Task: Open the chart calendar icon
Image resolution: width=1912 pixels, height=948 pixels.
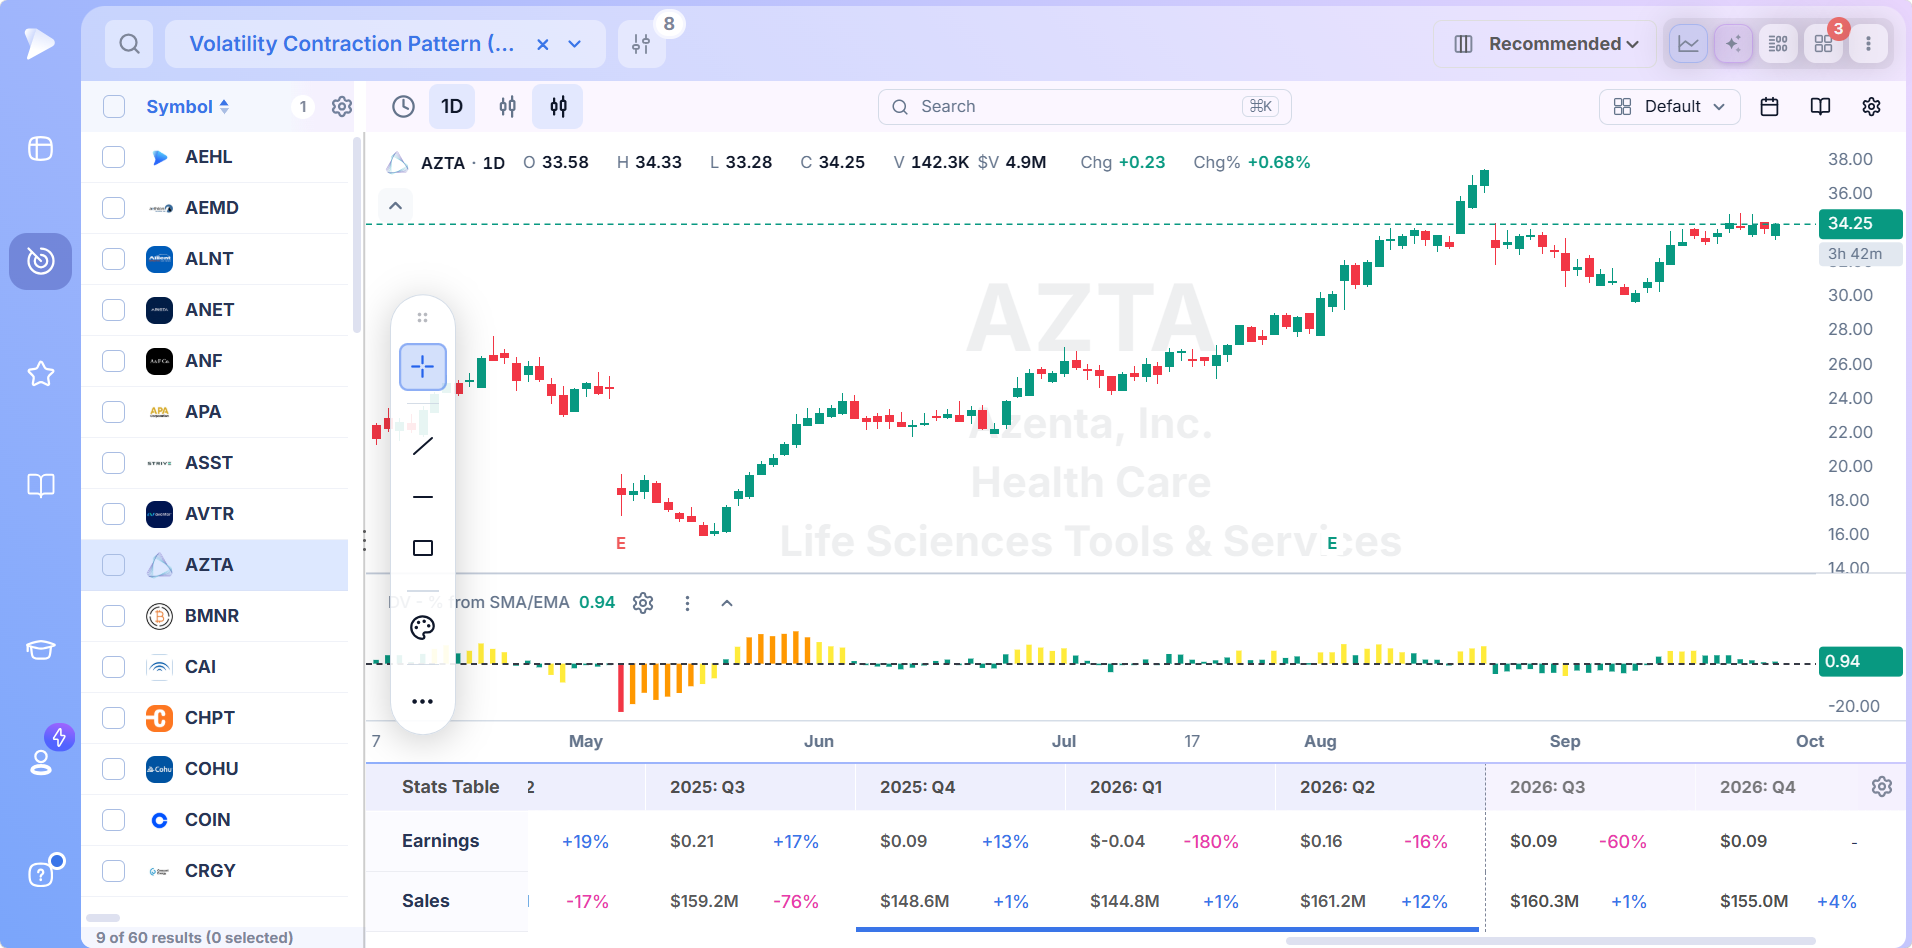Action: pos(1769,107)
